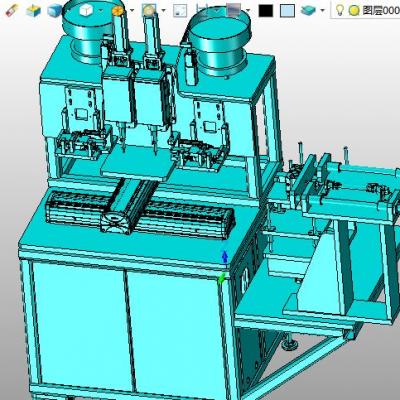Expand the dropdown beside the layer stack icon
Viewport: 400px width, 400px height.
point(322,11)
